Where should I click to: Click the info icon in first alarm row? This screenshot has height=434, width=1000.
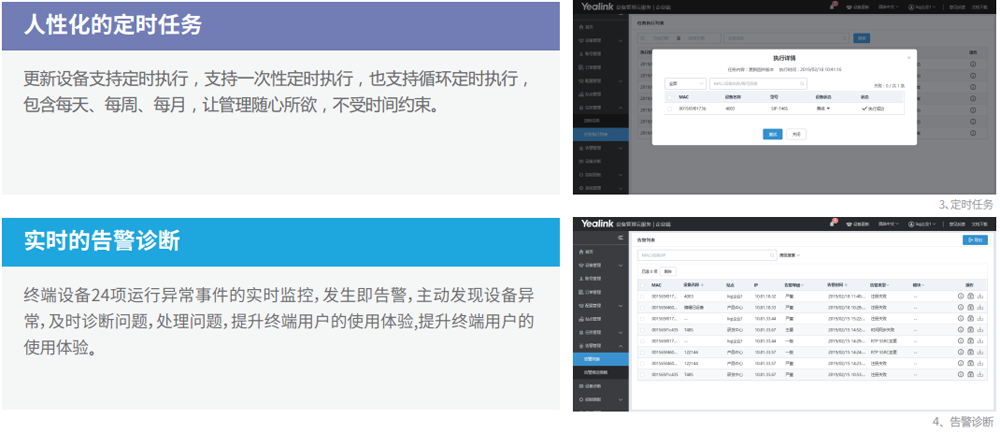point(959,296)
